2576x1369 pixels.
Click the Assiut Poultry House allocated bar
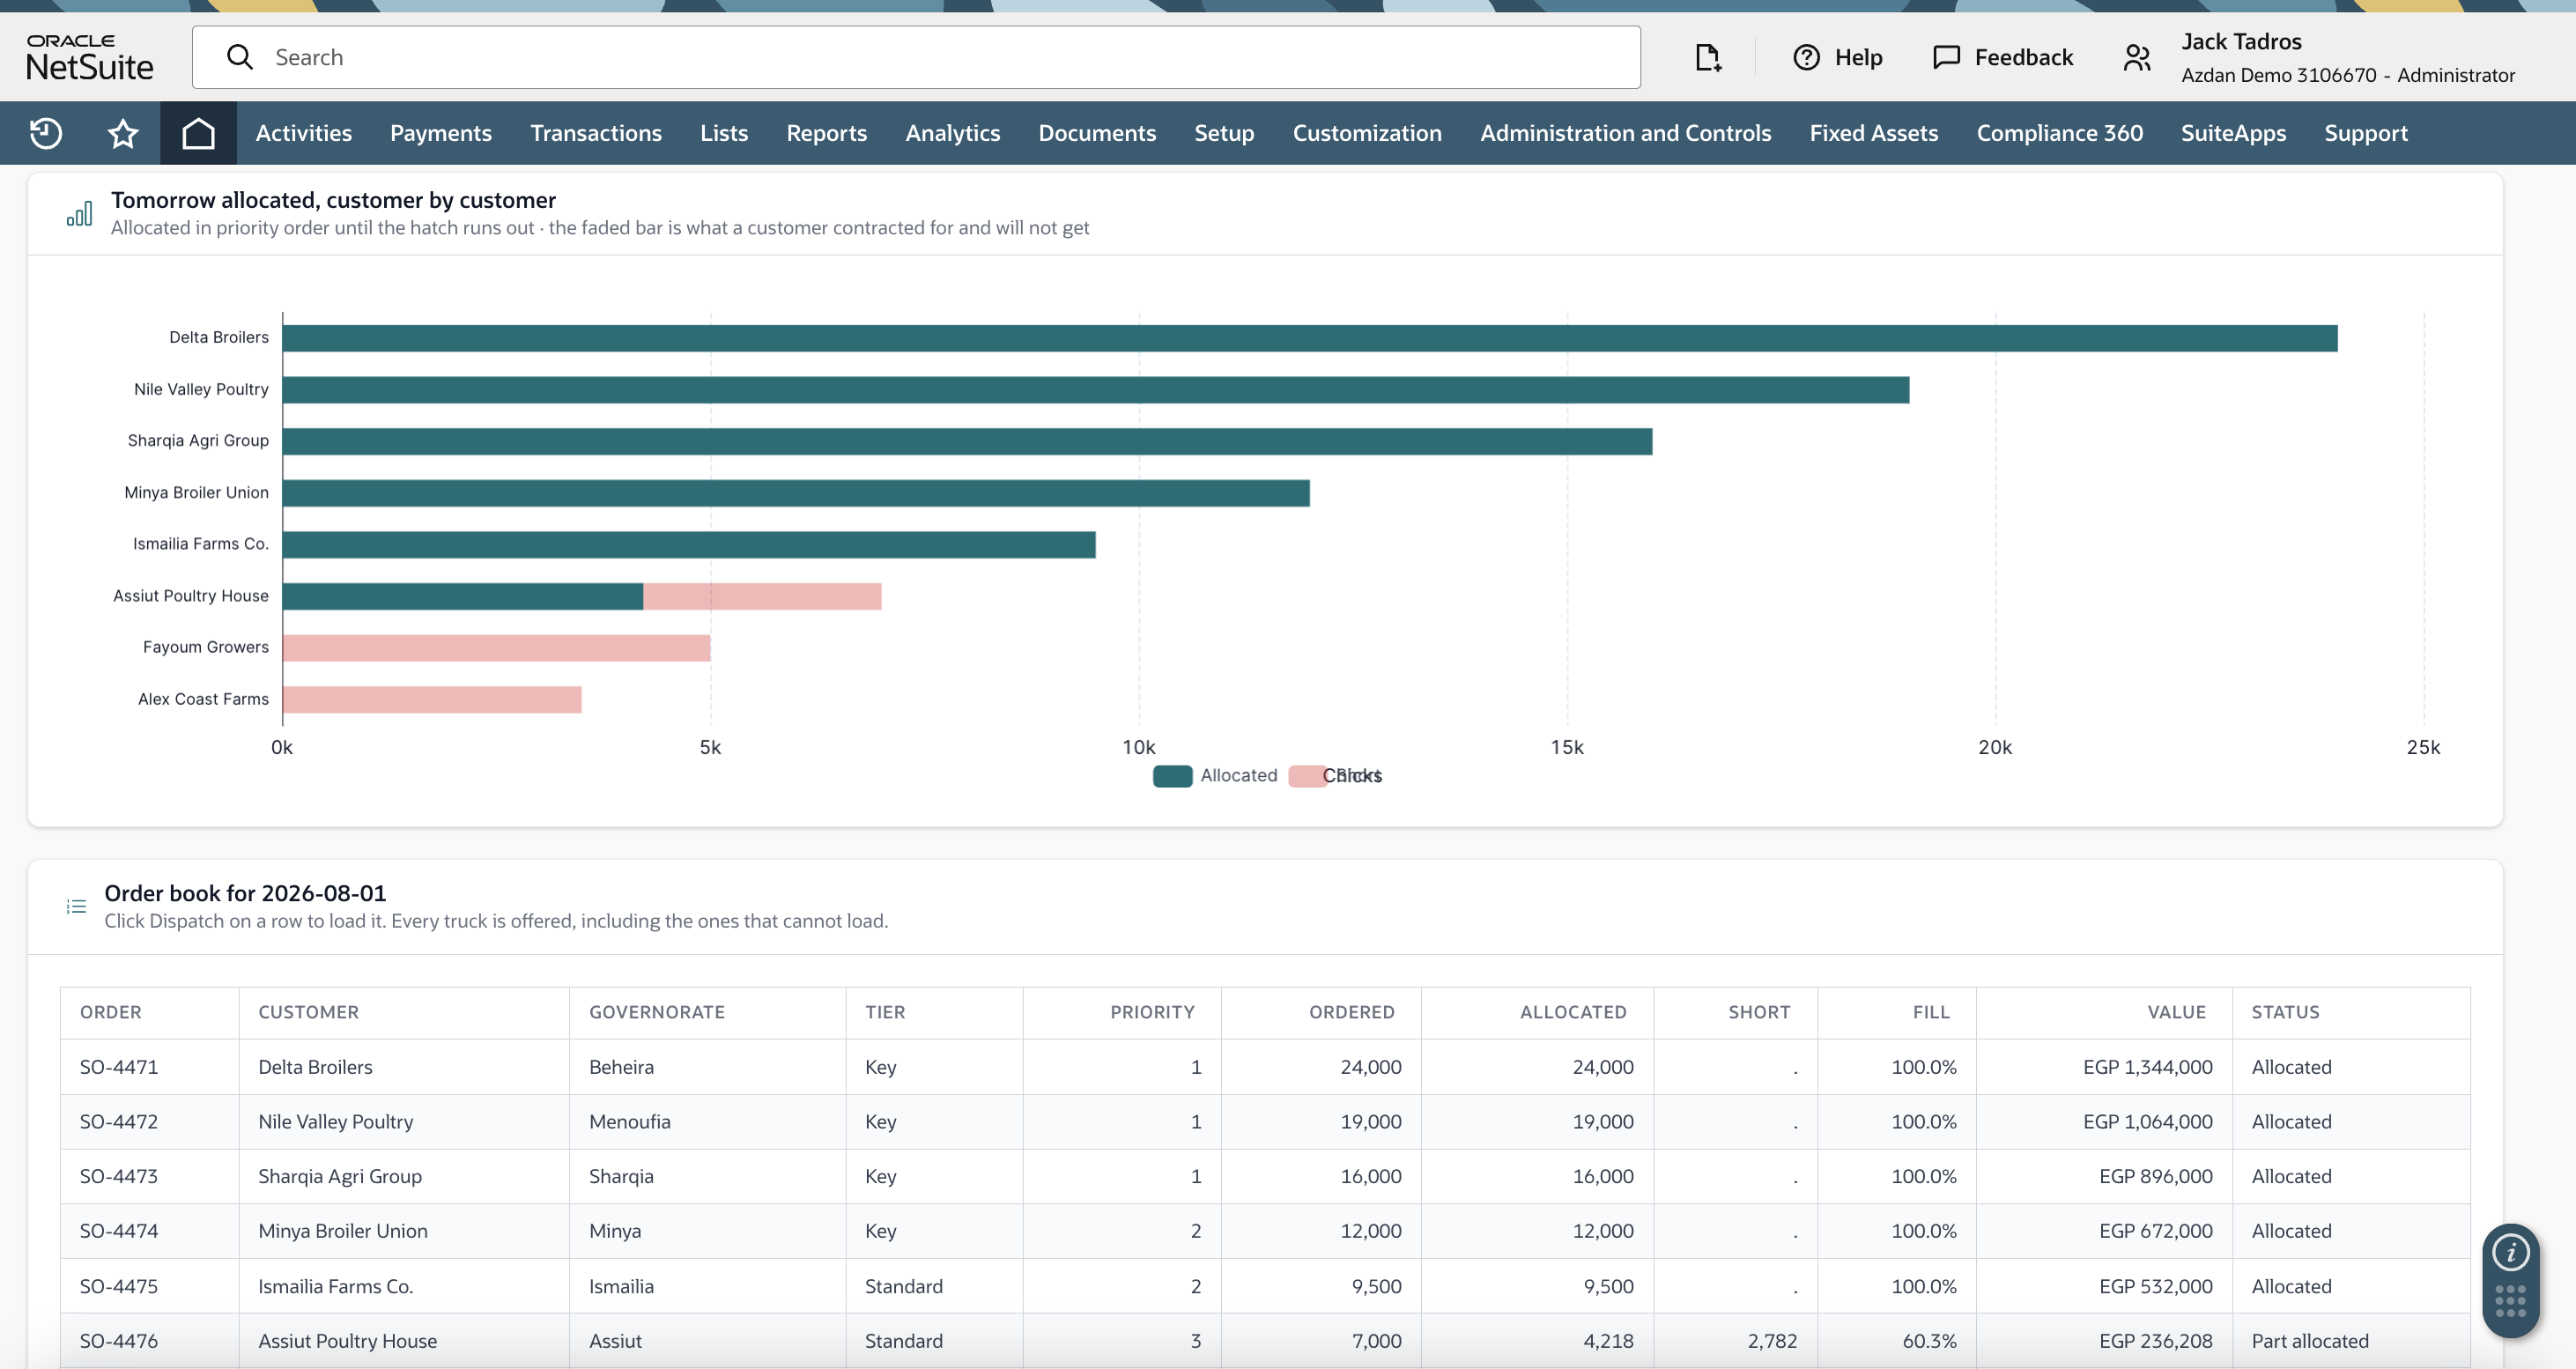tap(463, 596)
